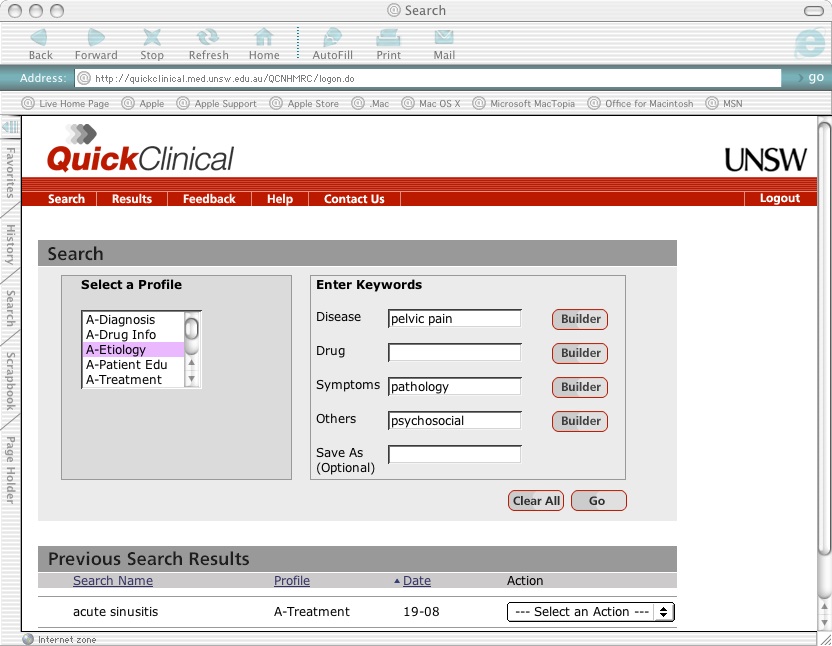Select A-Treatment in the profile list
Image resolution: width=832 pixels, height=646 pixels.
(124, 380)
